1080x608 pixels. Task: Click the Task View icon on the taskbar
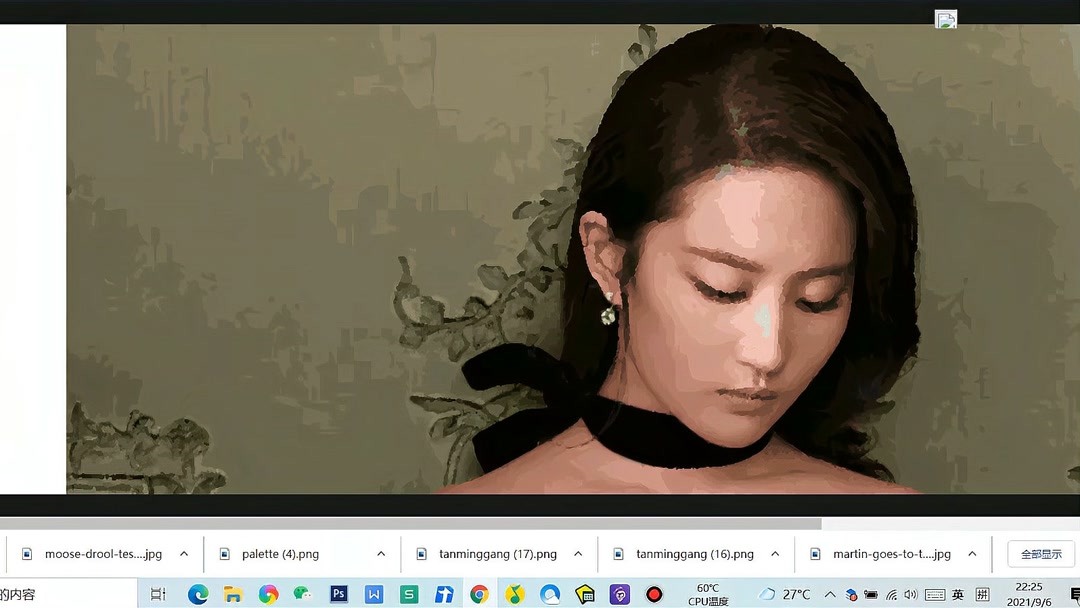pos(157,593)
